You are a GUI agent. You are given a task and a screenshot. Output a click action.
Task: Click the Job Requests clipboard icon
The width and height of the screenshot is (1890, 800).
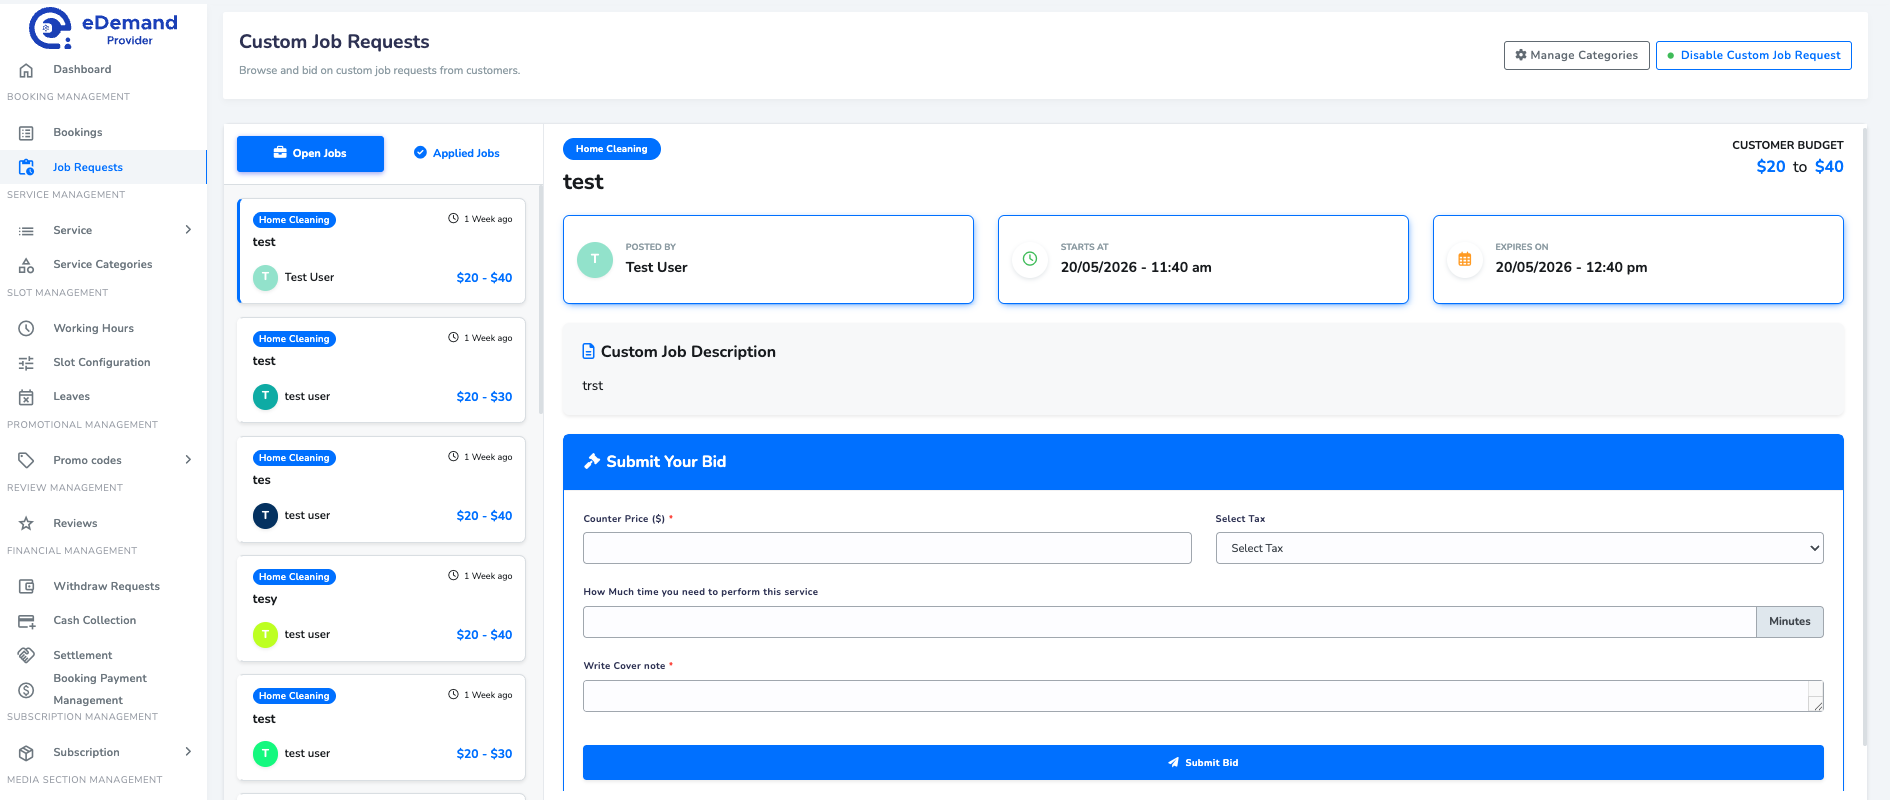tap(27, 167)
